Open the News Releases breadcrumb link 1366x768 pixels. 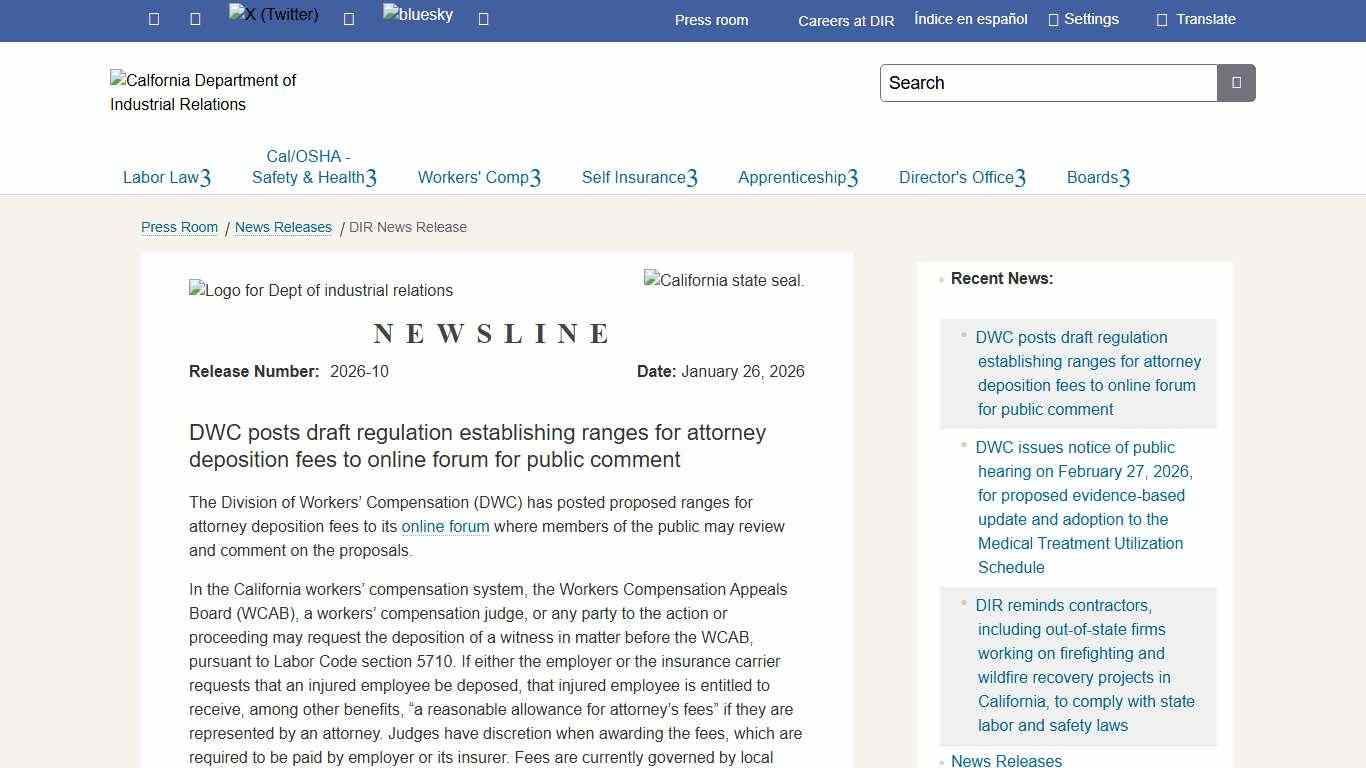(x=283, y=227)
